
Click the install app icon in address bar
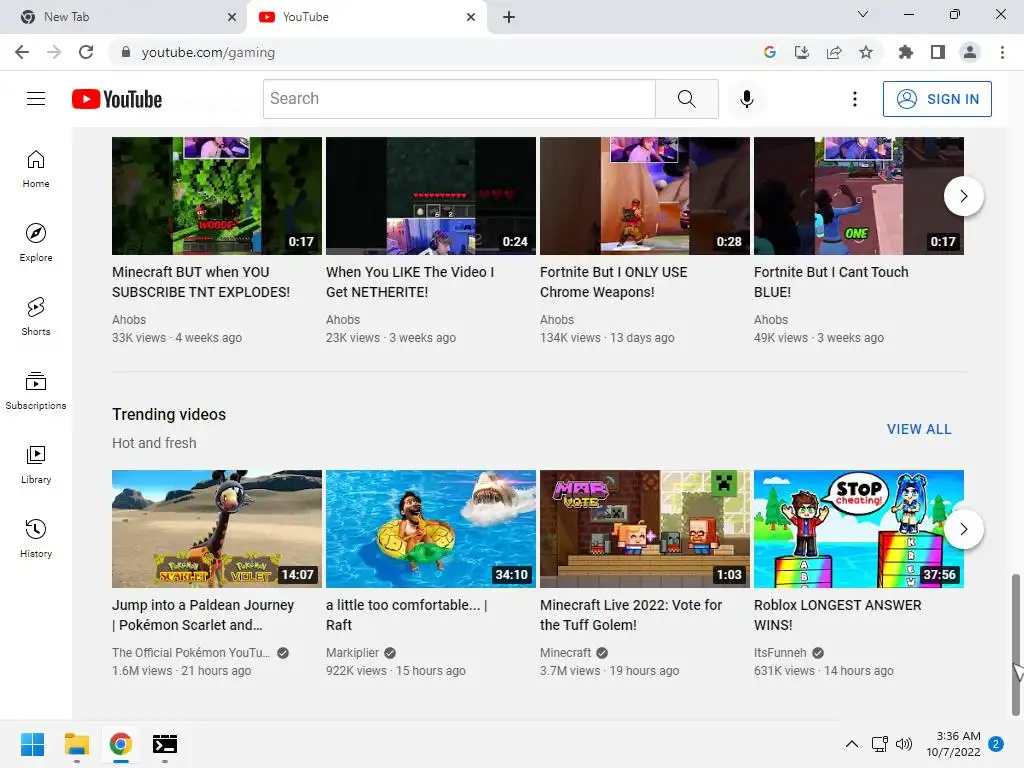point(801,52)
